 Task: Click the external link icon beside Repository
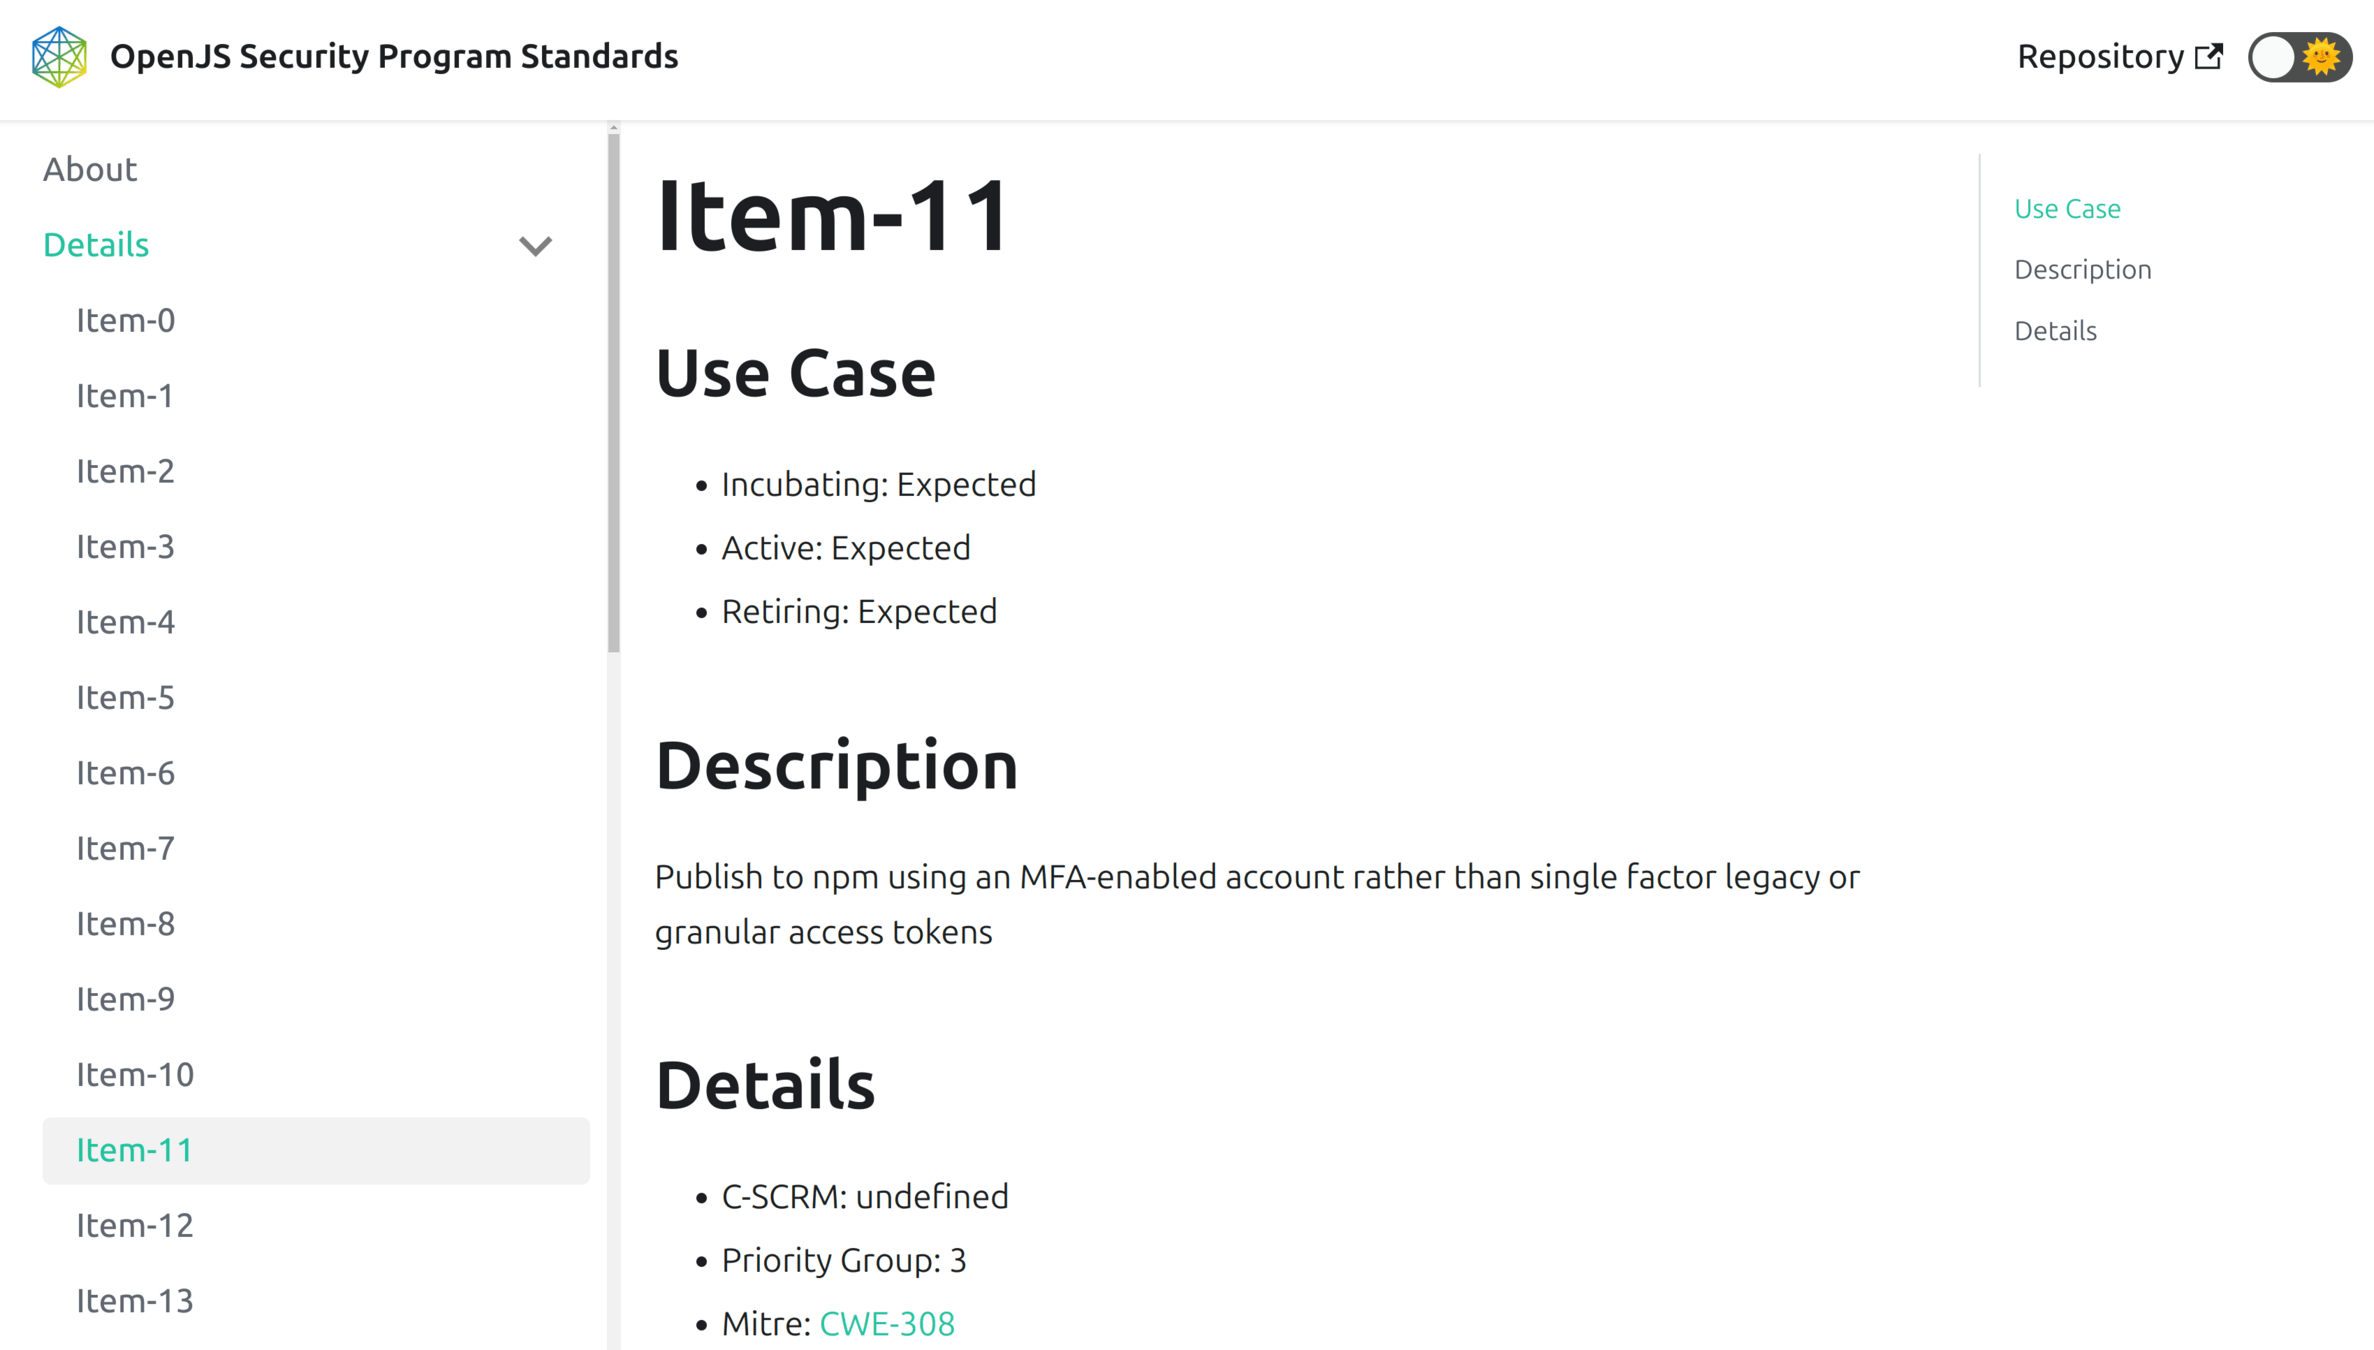coord(2208,57)
